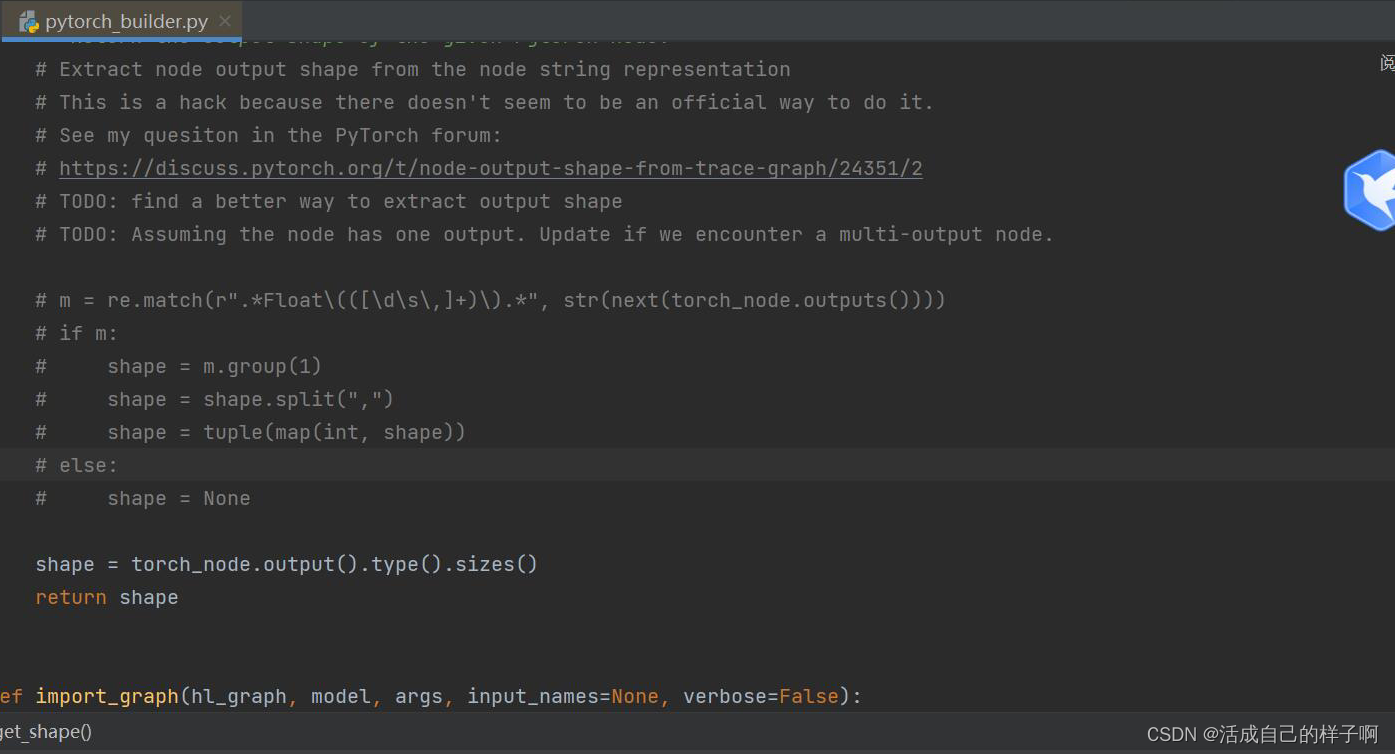
Task: Place cursor on the return shape statement
Action: [106, 597]
